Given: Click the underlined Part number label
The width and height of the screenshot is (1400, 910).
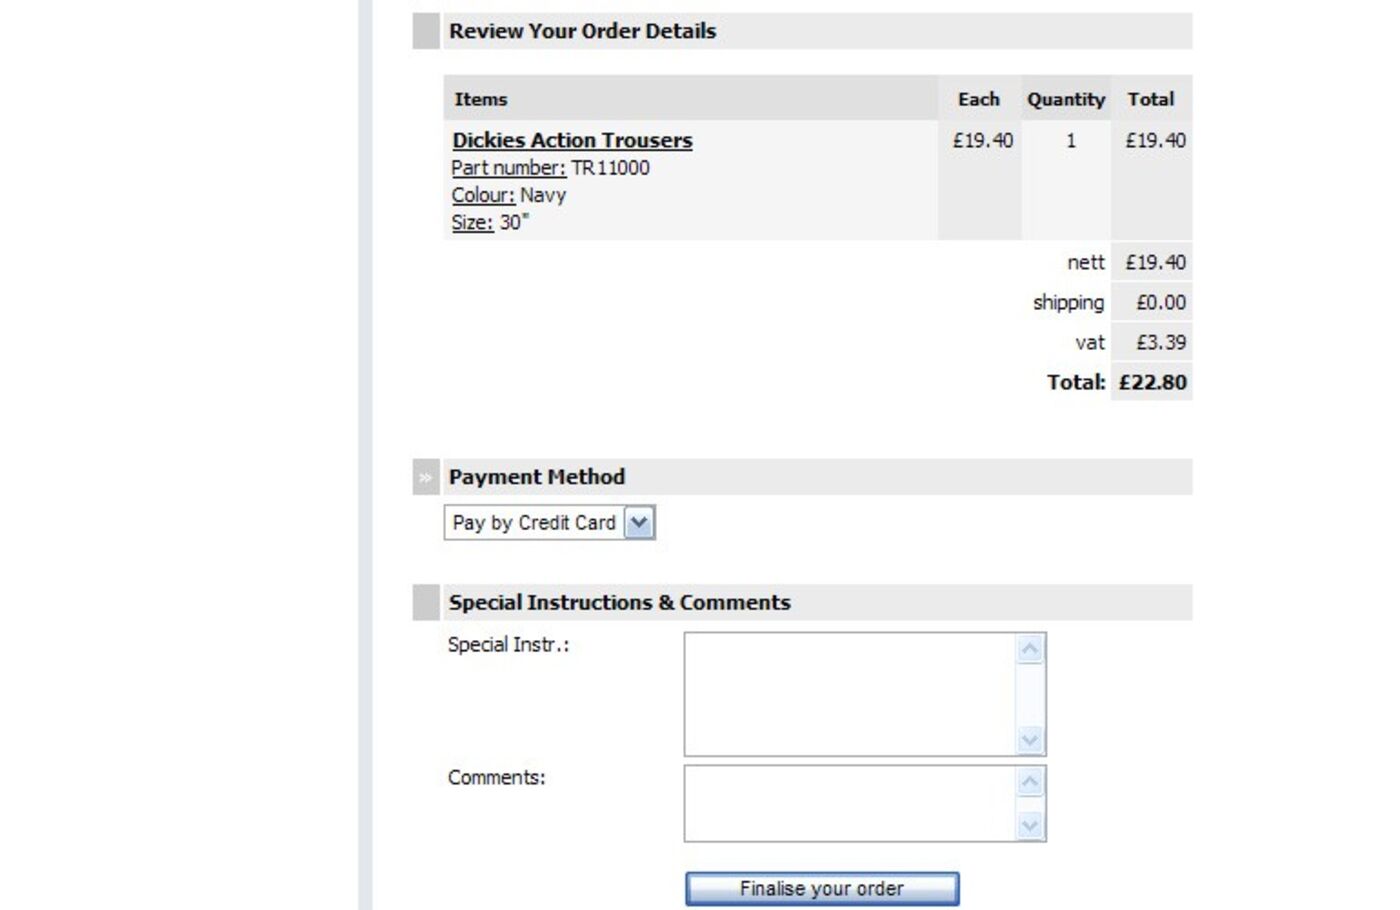Looking at the screenshot, I should (x=508, y=168).
